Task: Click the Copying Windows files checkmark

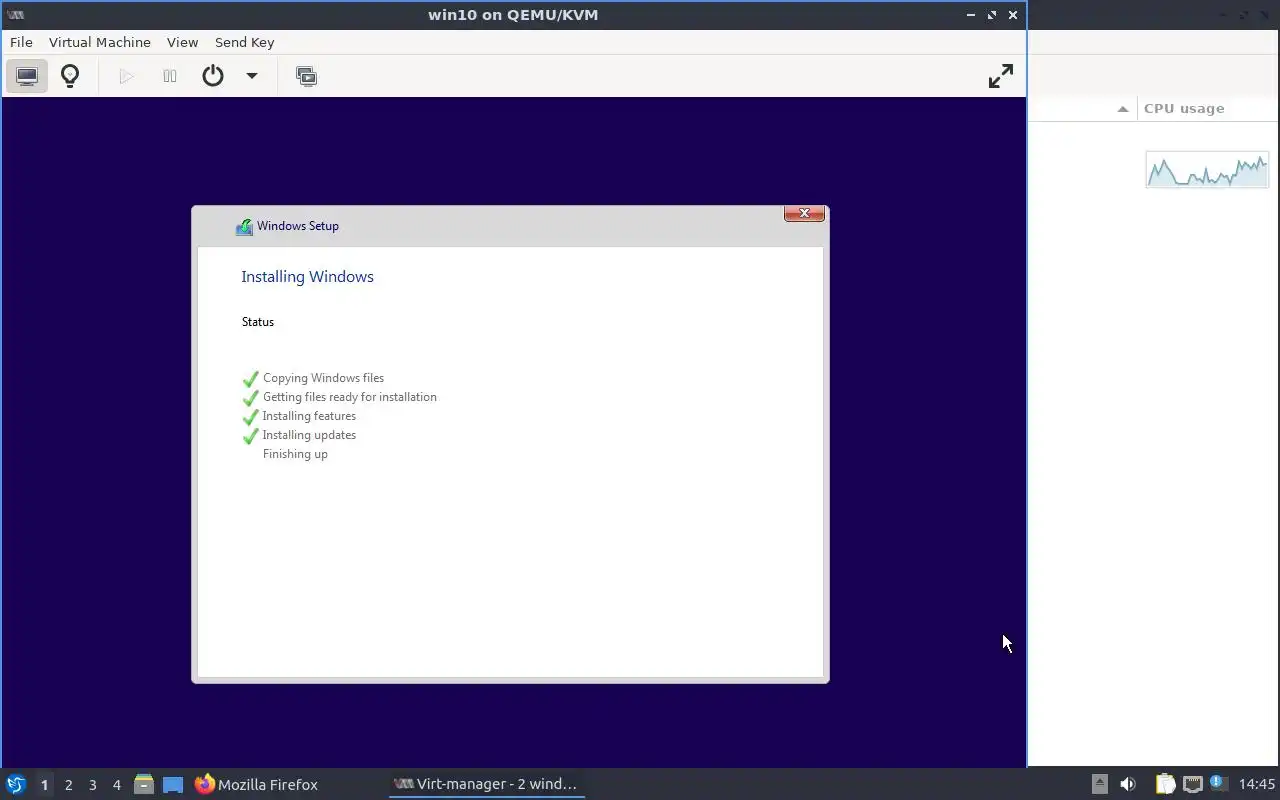Action: [x=250, y=379]
